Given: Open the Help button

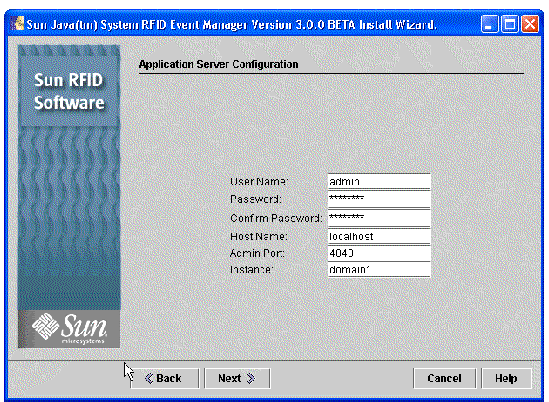Looking at the screenshot, I should pos(506,378).
